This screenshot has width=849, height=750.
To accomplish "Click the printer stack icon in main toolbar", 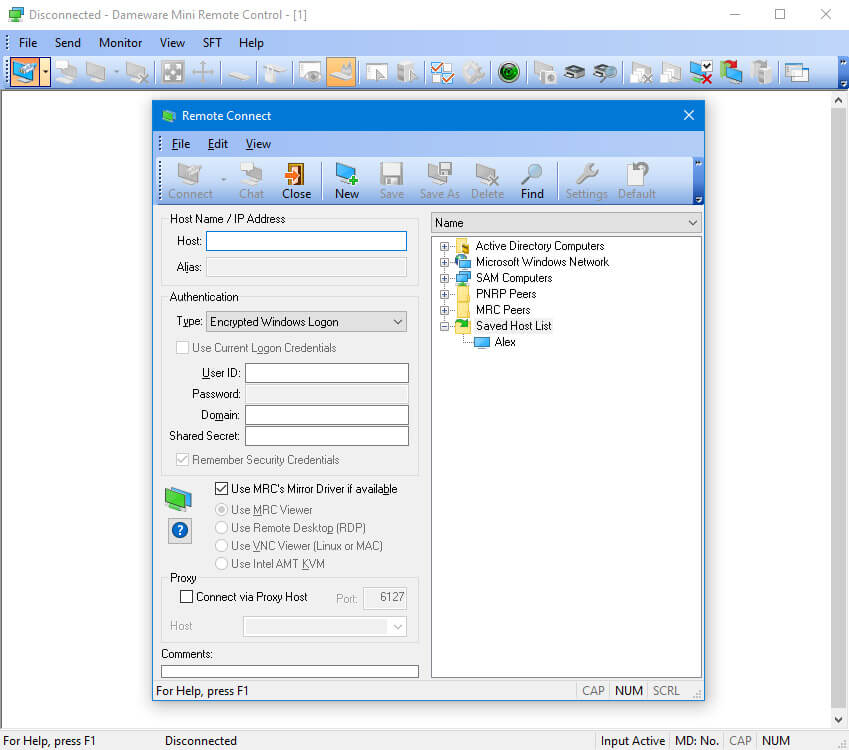I will click(x=574, y=72).
